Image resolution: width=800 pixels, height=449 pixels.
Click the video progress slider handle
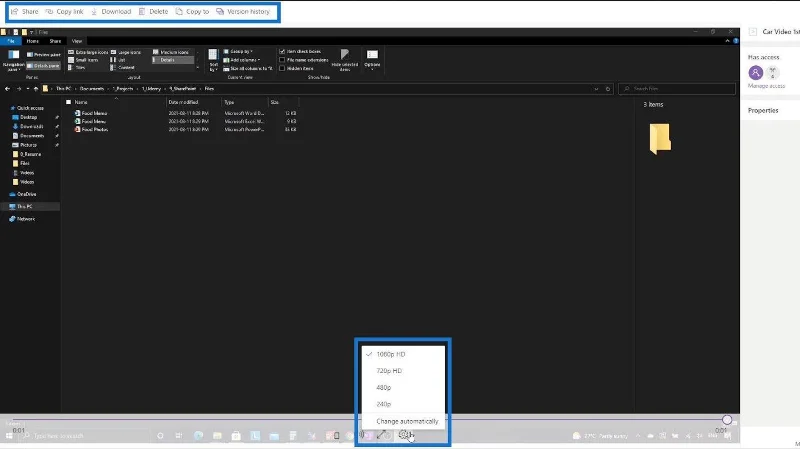(x=727, y=419)
